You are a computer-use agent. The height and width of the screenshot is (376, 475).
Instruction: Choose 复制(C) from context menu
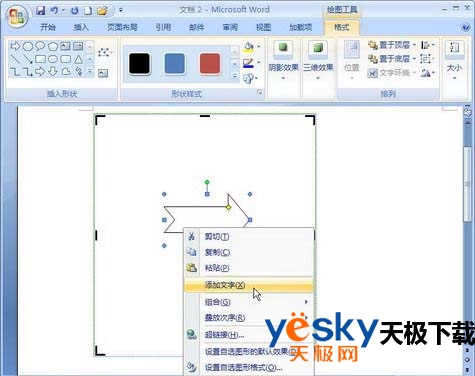[249, 252]
